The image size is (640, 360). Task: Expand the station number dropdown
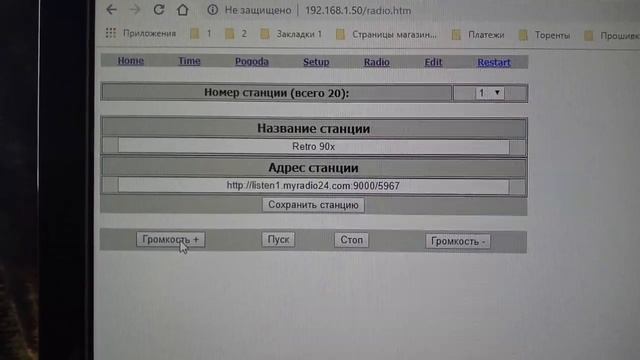coord(489,93)
